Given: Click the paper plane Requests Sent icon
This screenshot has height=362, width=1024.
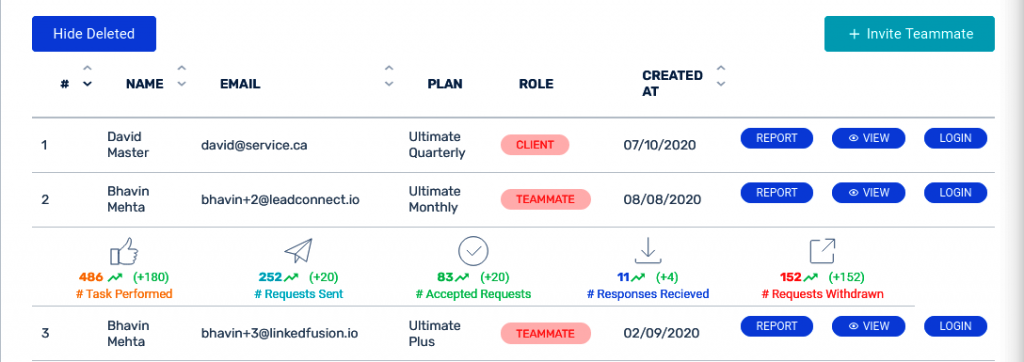Looking at the screenshot, I should coord(298,251).
